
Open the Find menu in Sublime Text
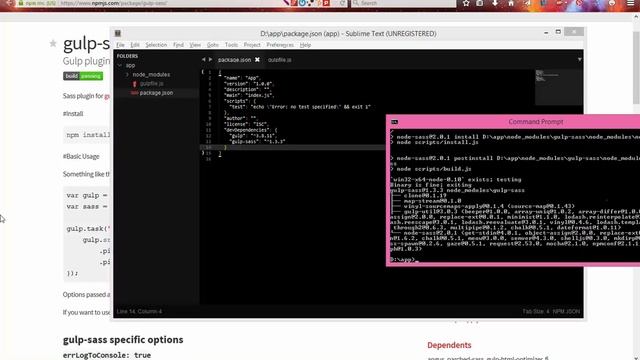(178, 45)
